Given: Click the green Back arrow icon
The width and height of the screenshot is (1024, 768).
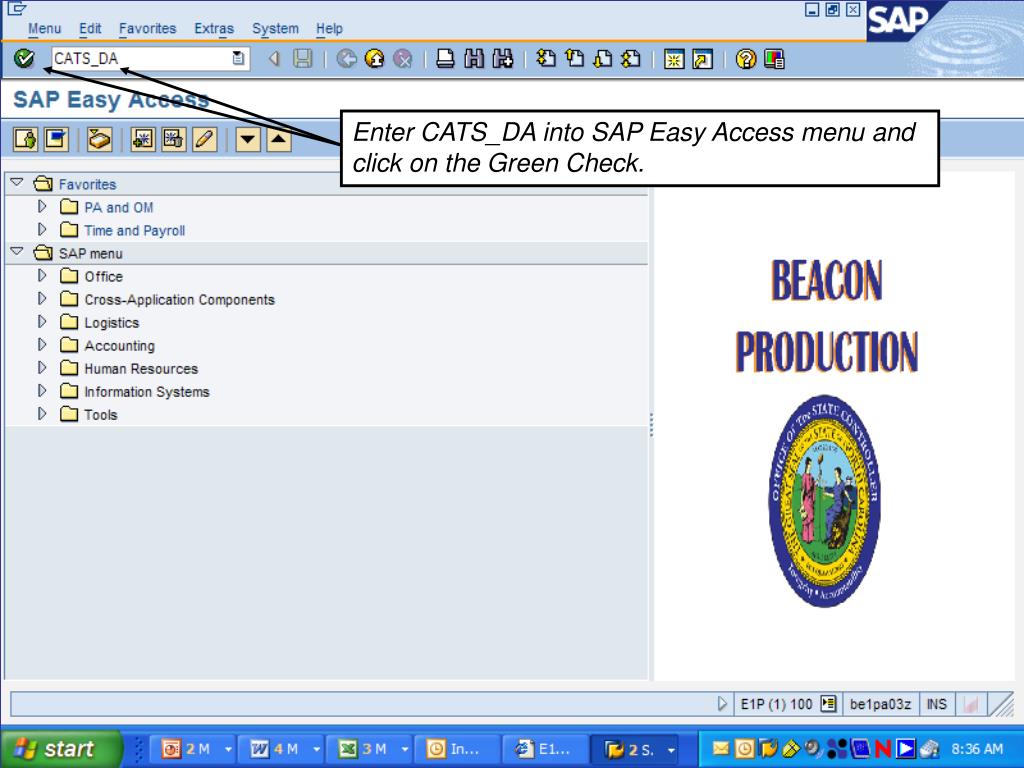Looking at the screenshot, I should click(x=346, y=59).
